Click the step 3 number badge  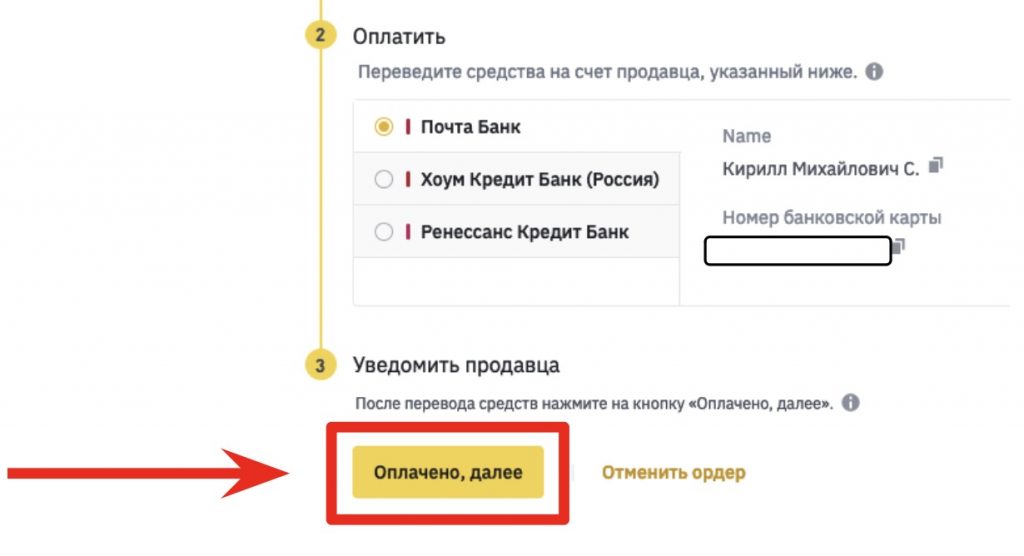click(x=320, y=366)
